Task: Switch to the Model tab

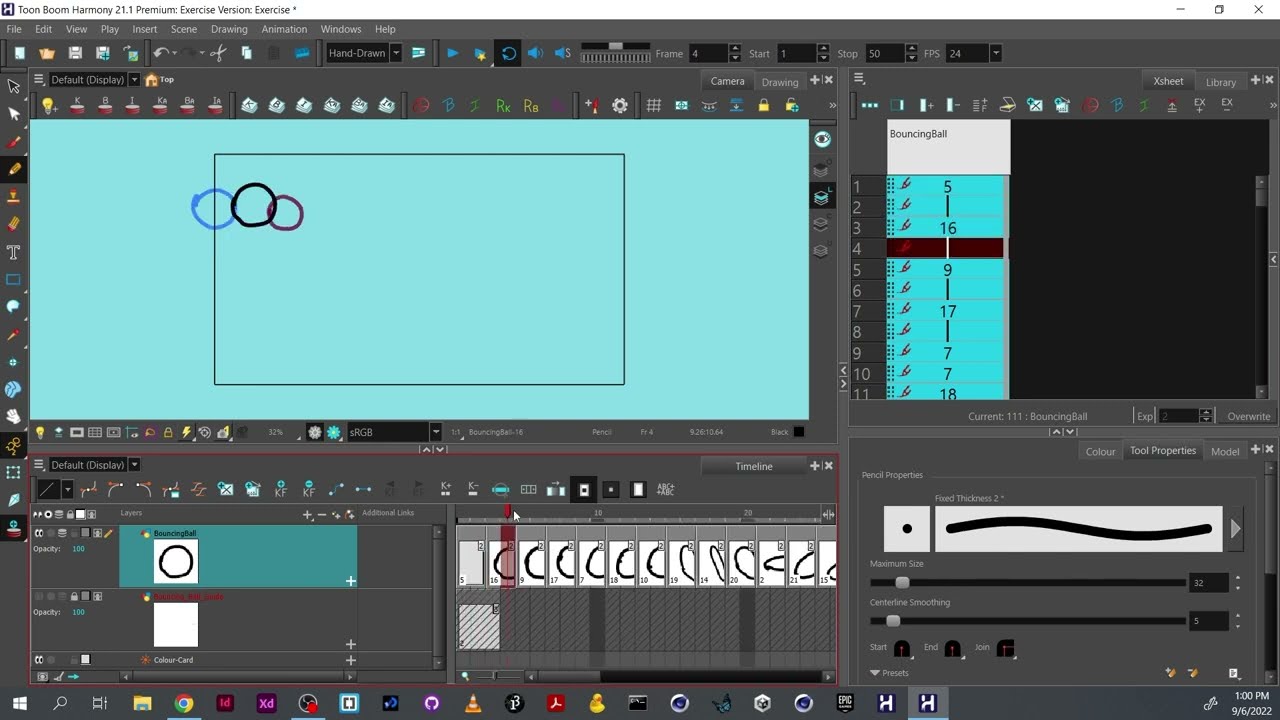Action: [x=1225, y=451]
